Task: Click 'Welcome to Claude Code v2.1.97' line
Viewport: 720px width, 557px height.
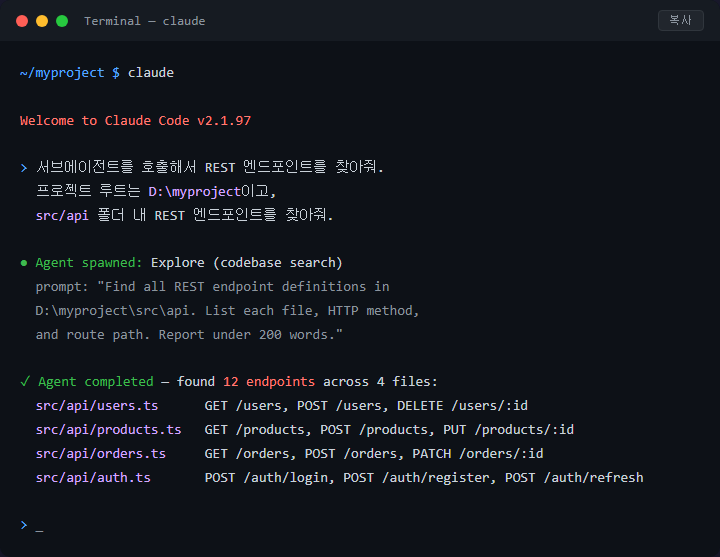Action: (135, 120)
